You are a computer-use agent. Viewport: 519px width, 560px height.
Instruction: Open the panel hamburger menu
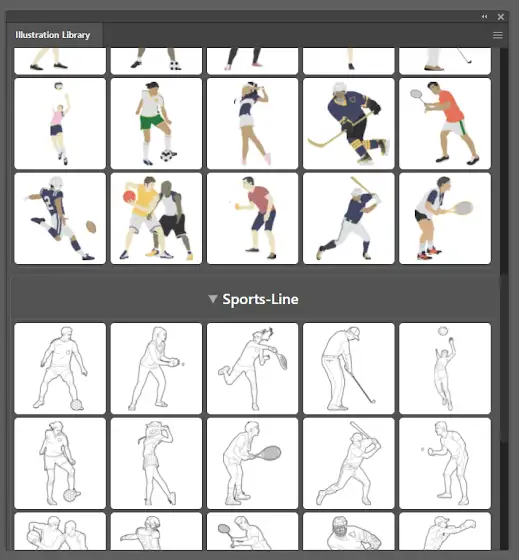click(498, 35)
